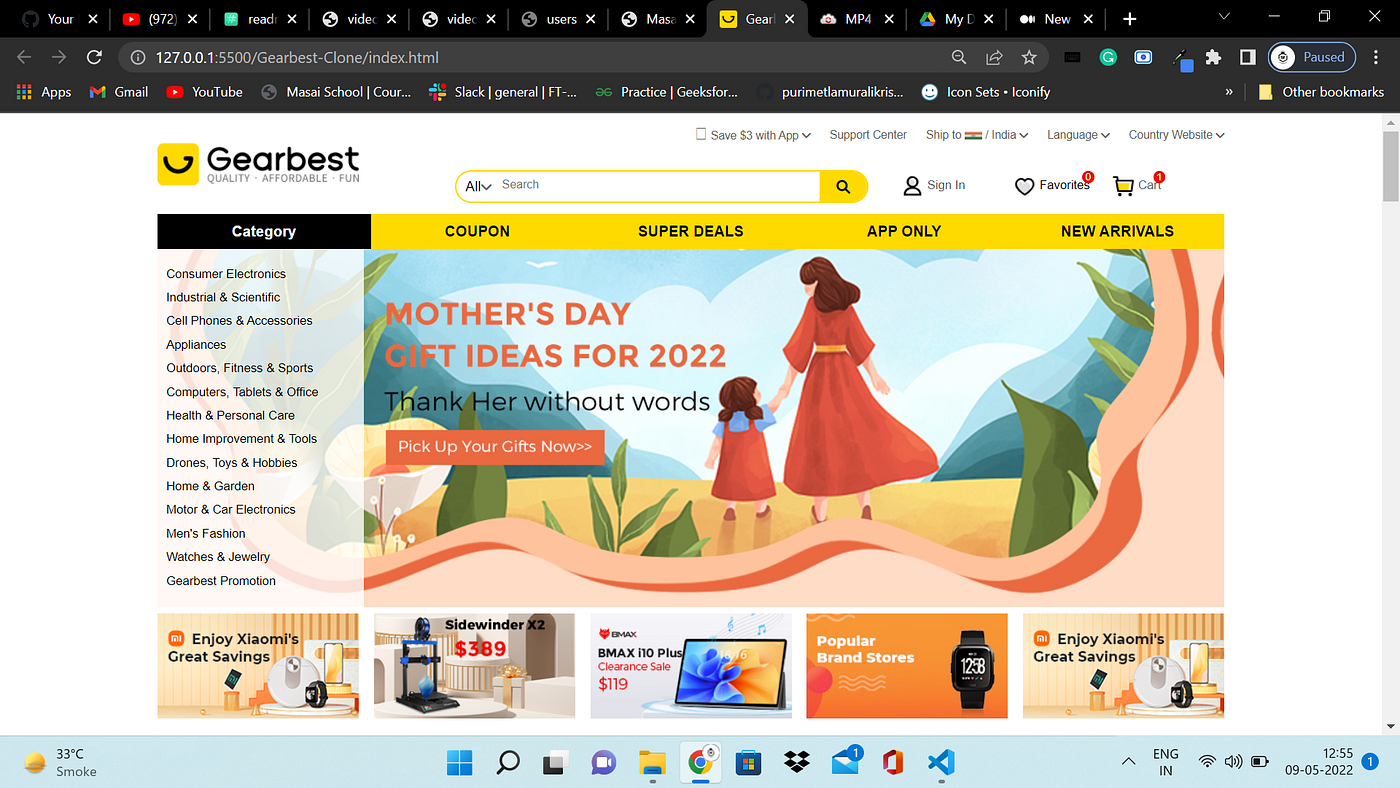This screenshot has width=1400, height=788.
Task: Open Consumer Electronics category
Action: click(x=226, y=274)
